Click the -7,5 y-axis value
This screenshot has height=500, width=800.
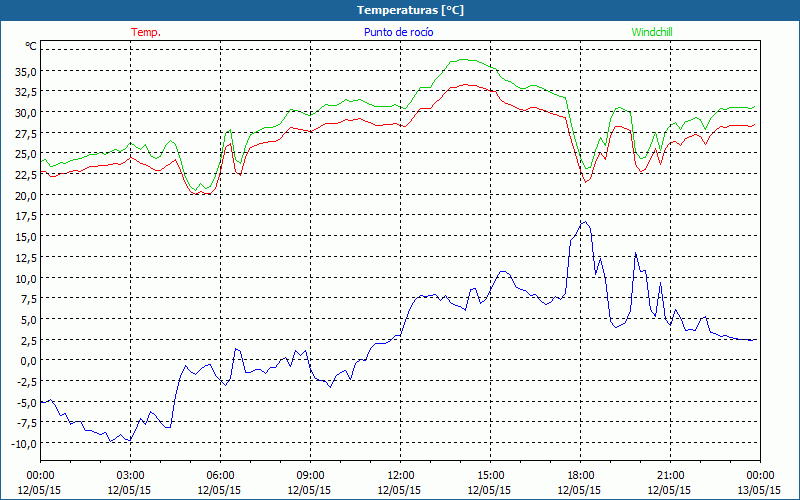[x=26, y=423]
